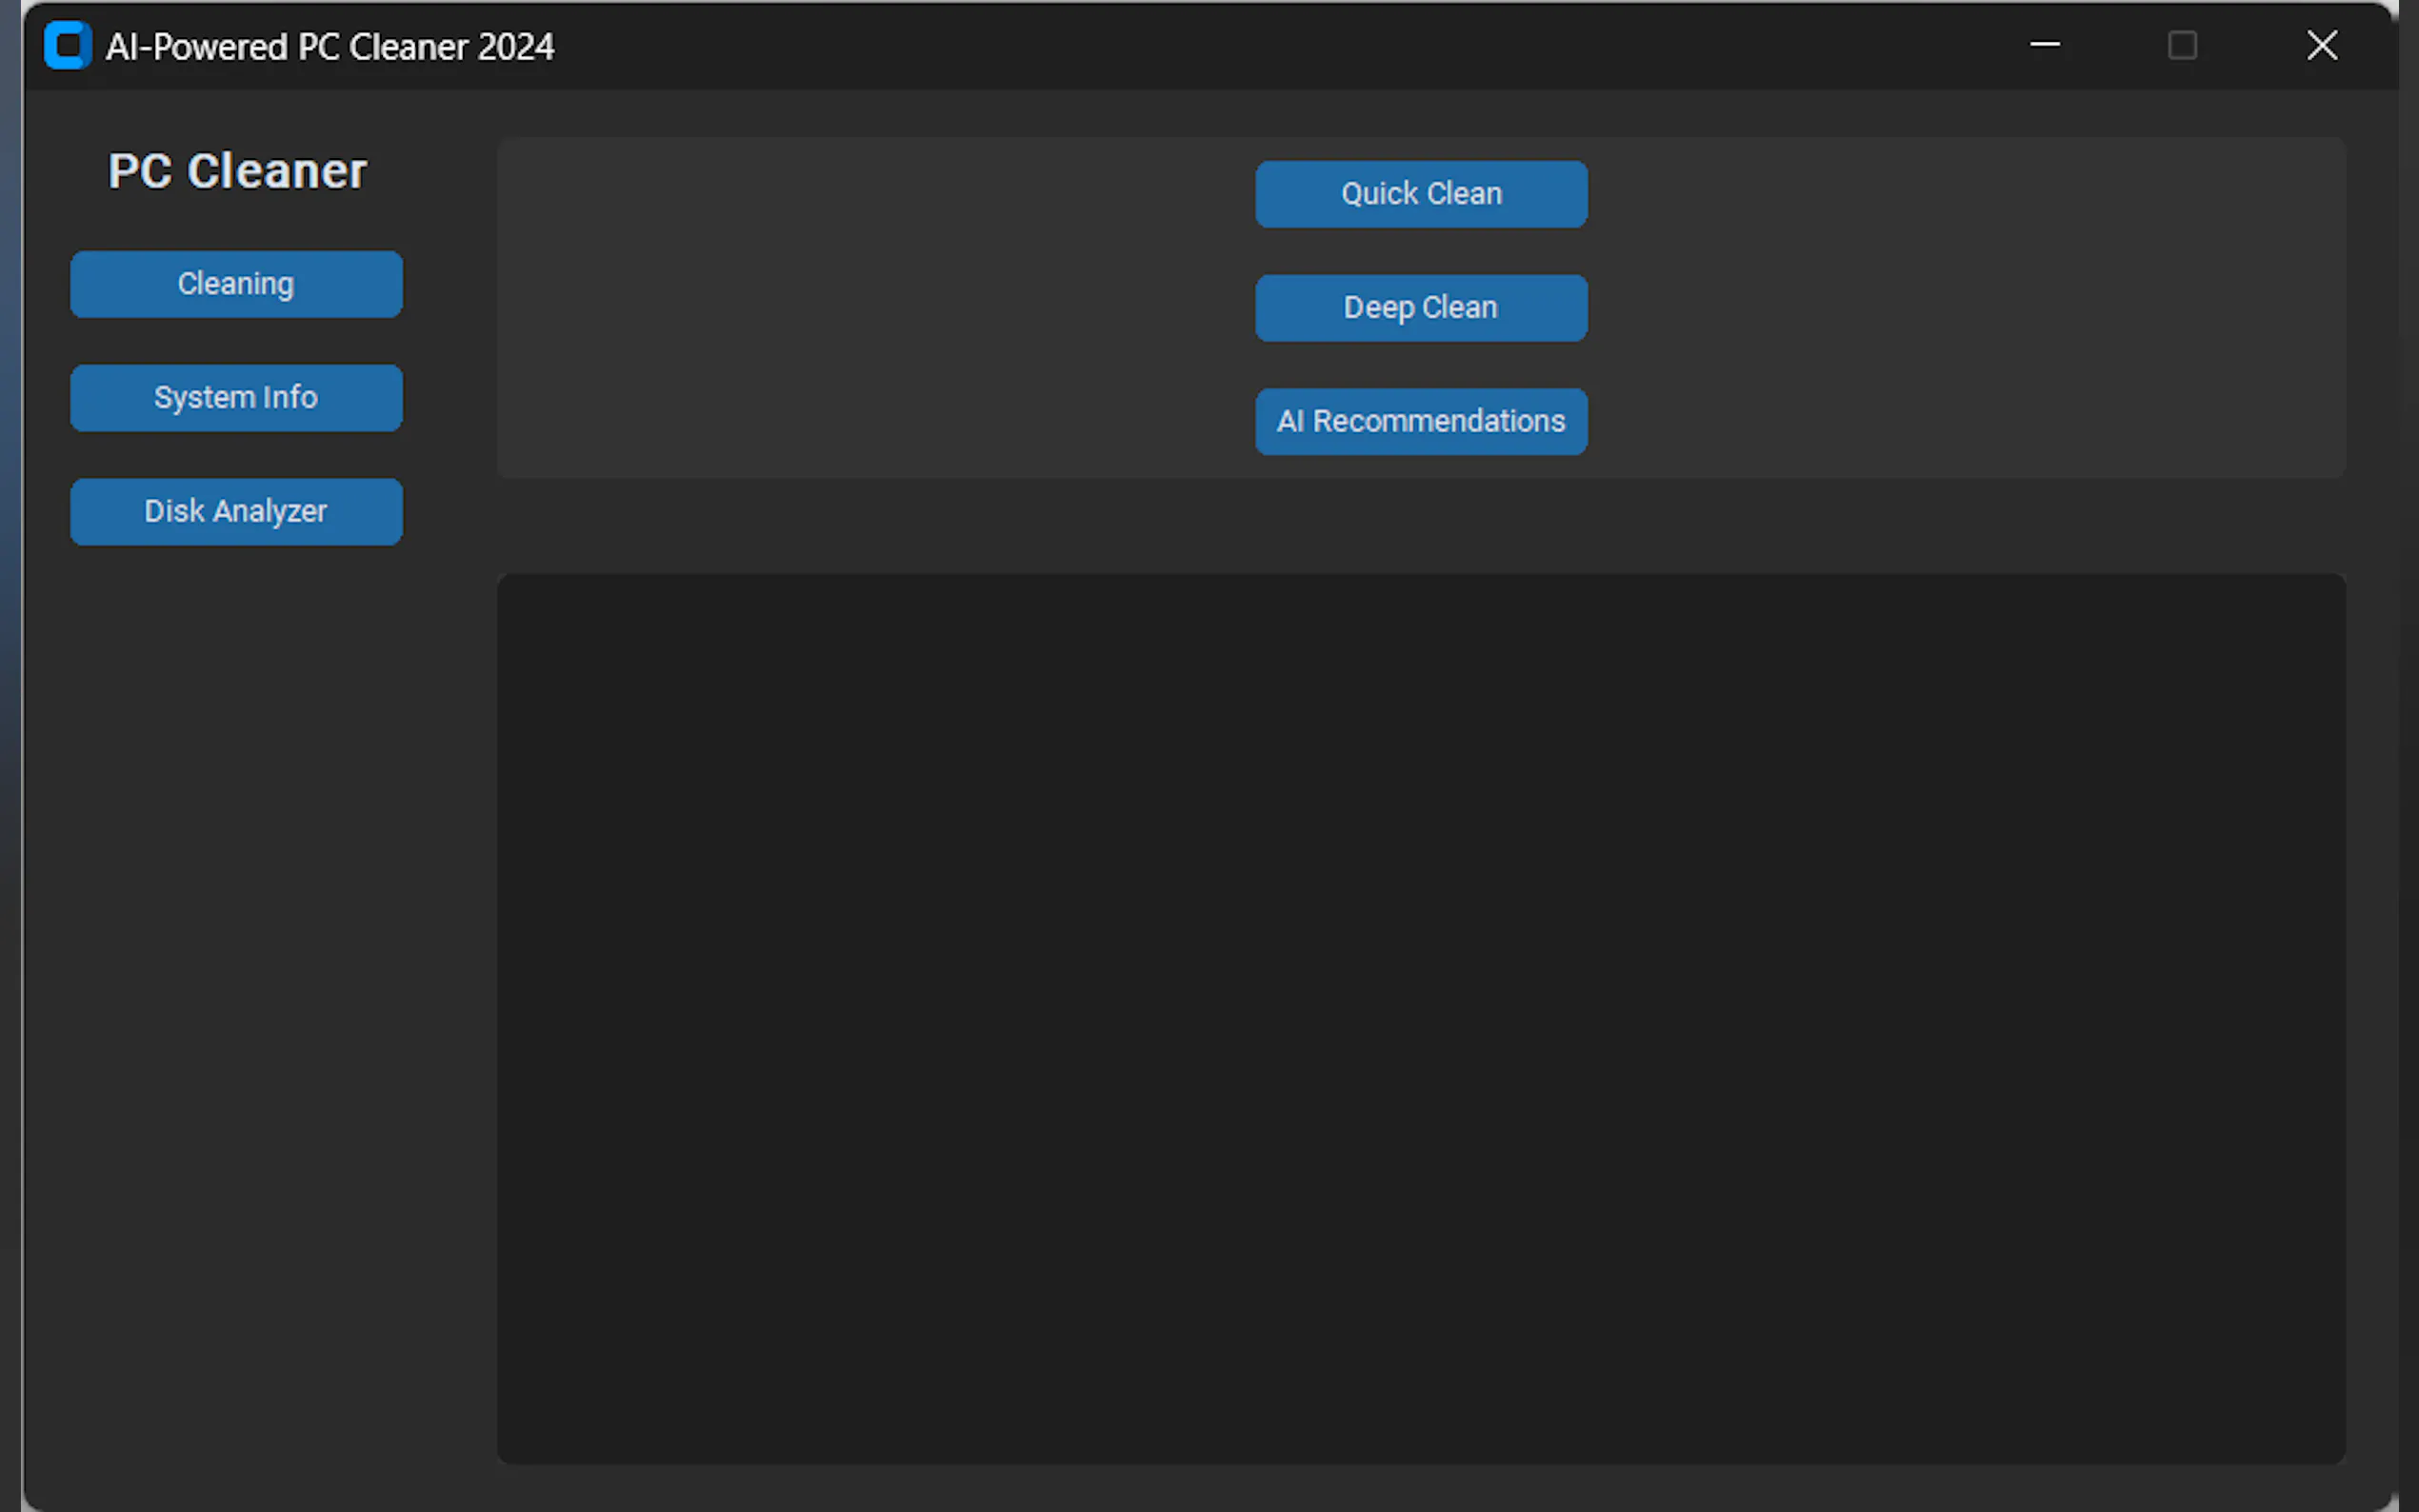
Task: Click inside the large dark output box
Action: coord(1421,1018)
